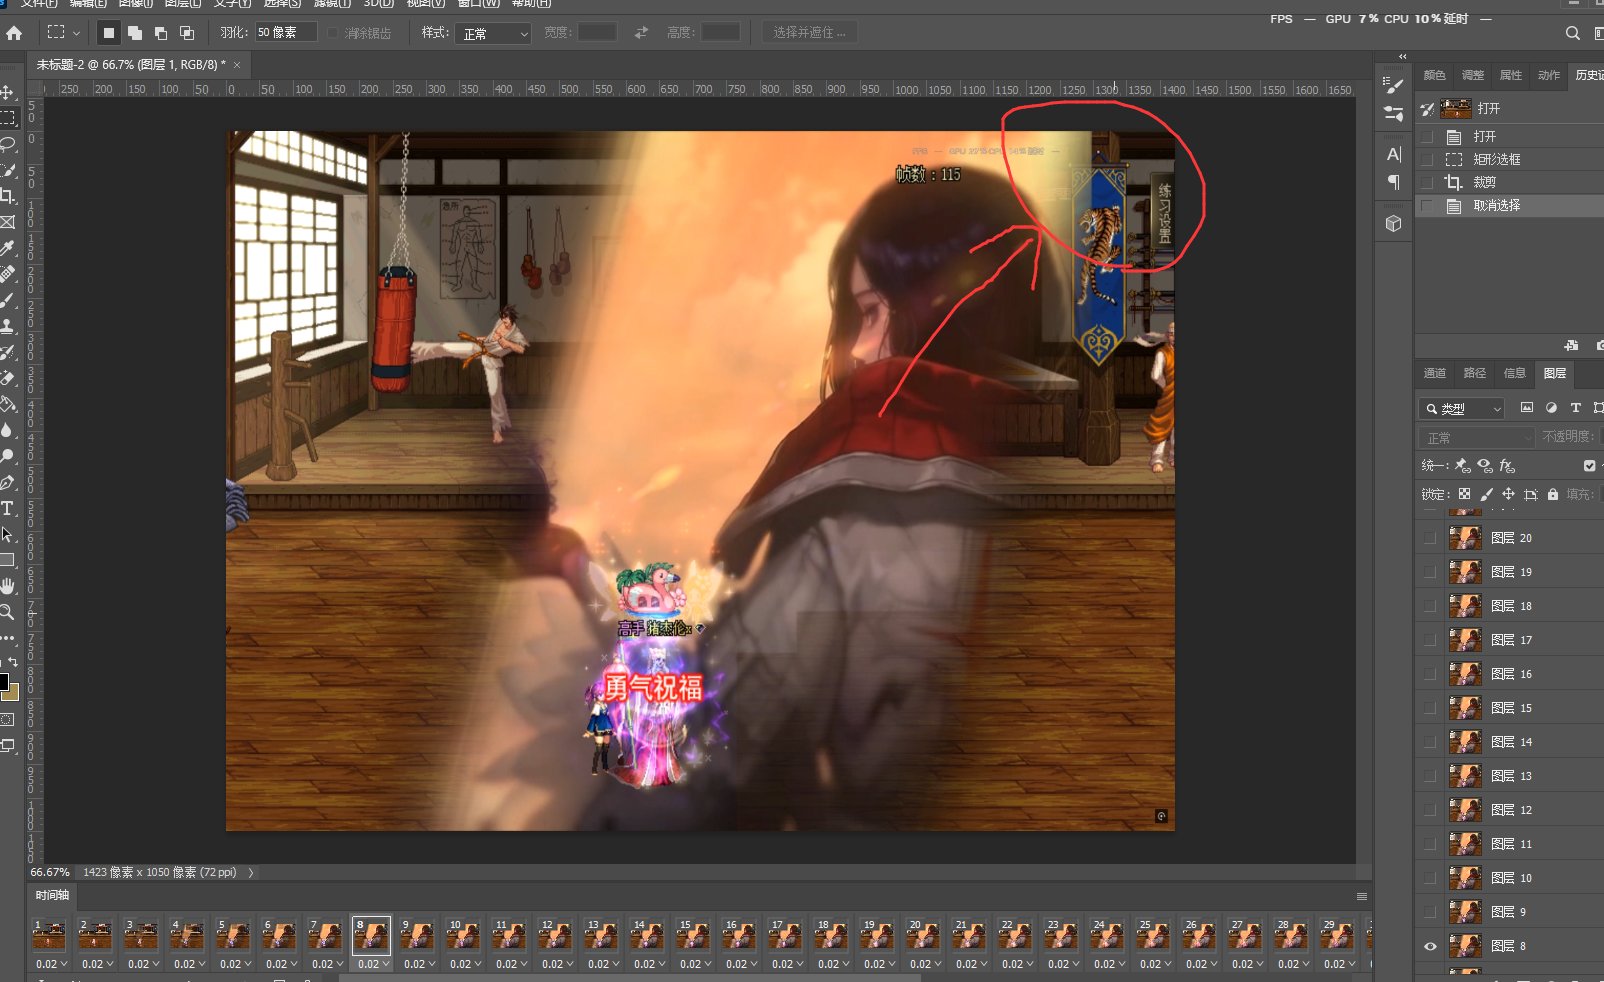Show 图层 9 using its visibility box
This screenshot has height=982, width=1604.
[1430, 912]
